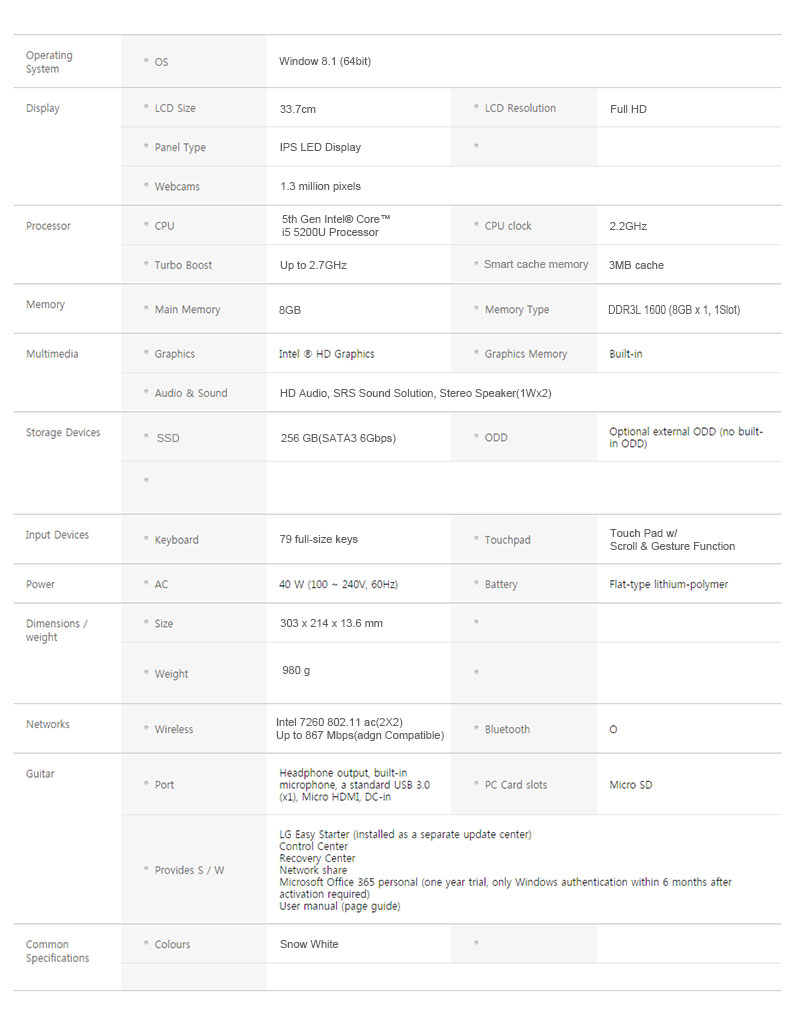This screenshot has width=800, height=1035.
Task: Click the Audio & Sound label
Action: point(191,393)
